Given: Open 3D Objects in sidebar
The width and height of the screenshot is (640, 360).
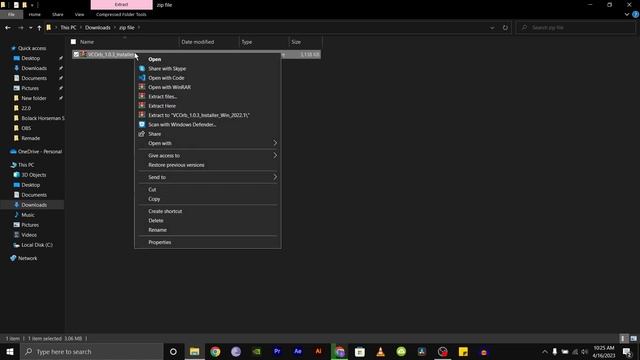Looking at the screenshot, I should (33, 175).
